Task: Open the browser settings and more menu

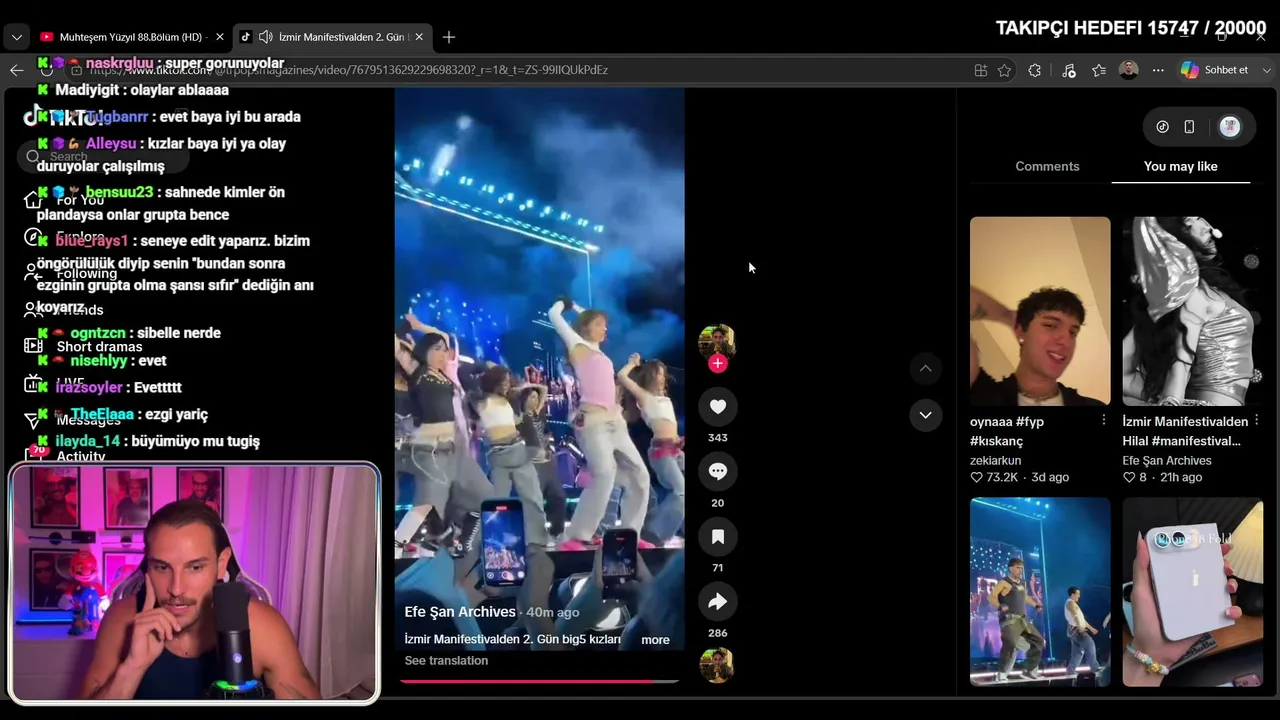Action: click(x=1158, y=70)
